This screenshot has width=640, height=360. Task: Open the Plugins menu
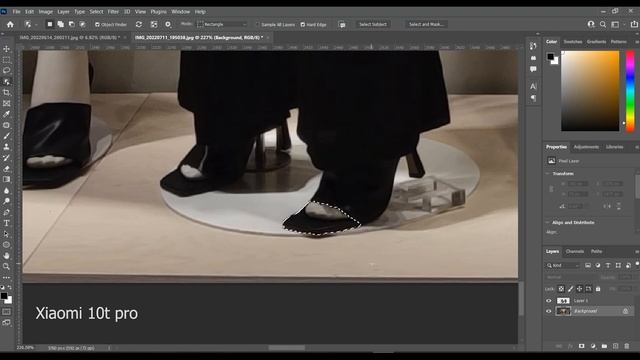(x=158, y=12)
